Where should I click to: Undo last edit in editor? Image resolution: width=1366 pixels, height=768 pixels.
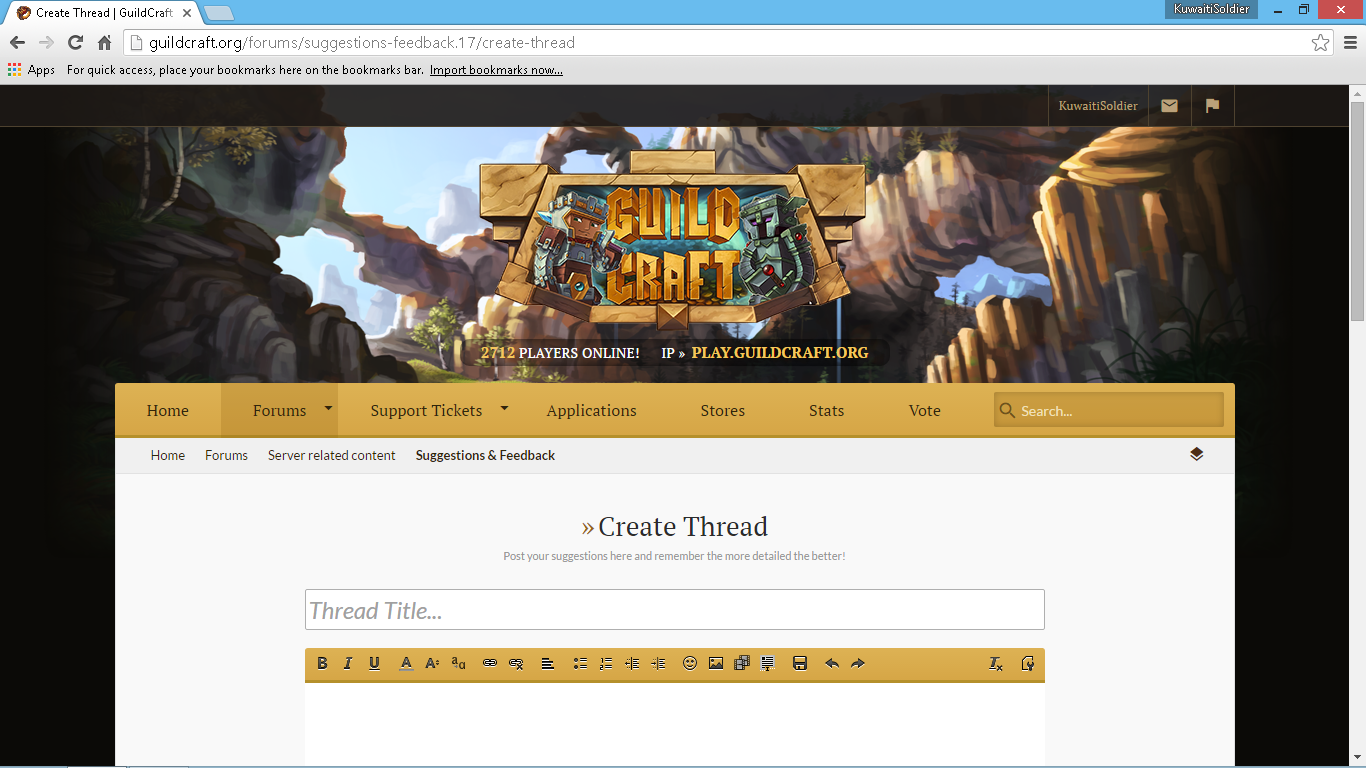coord(832,663)
